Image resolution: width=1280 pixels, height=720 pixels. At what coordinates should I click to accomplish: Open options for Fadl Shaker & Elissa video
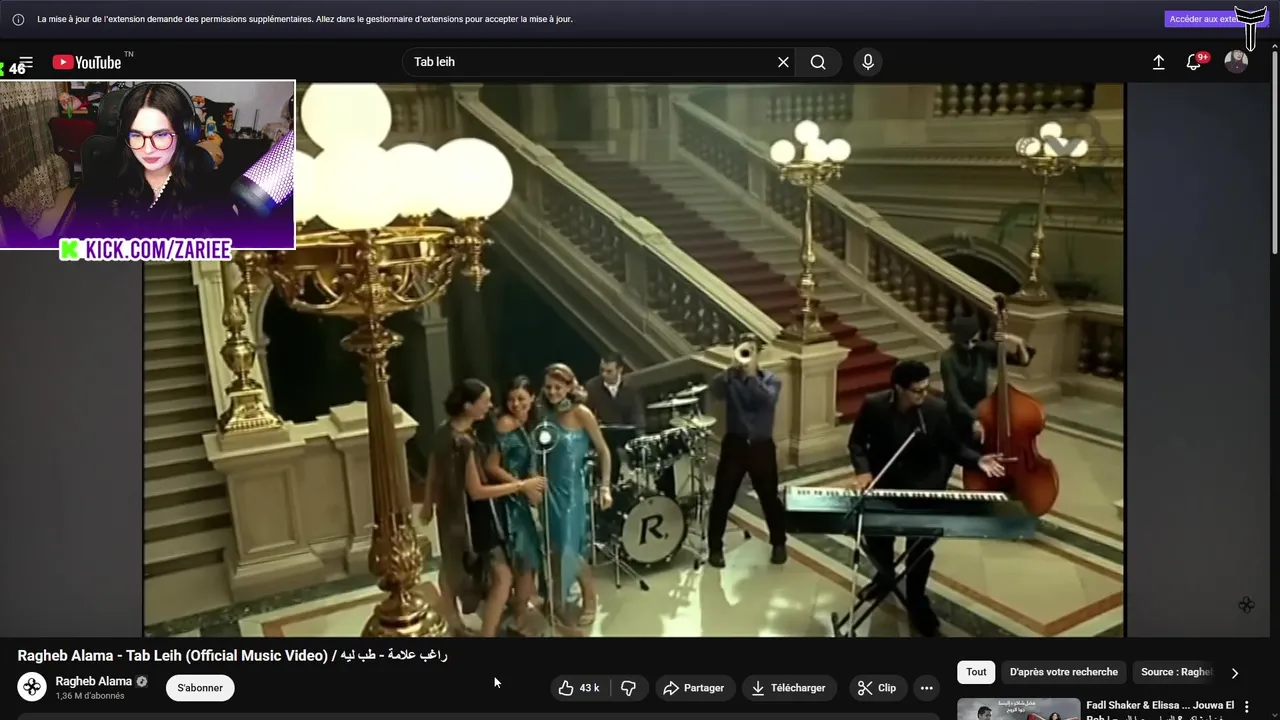[1246, 707]
